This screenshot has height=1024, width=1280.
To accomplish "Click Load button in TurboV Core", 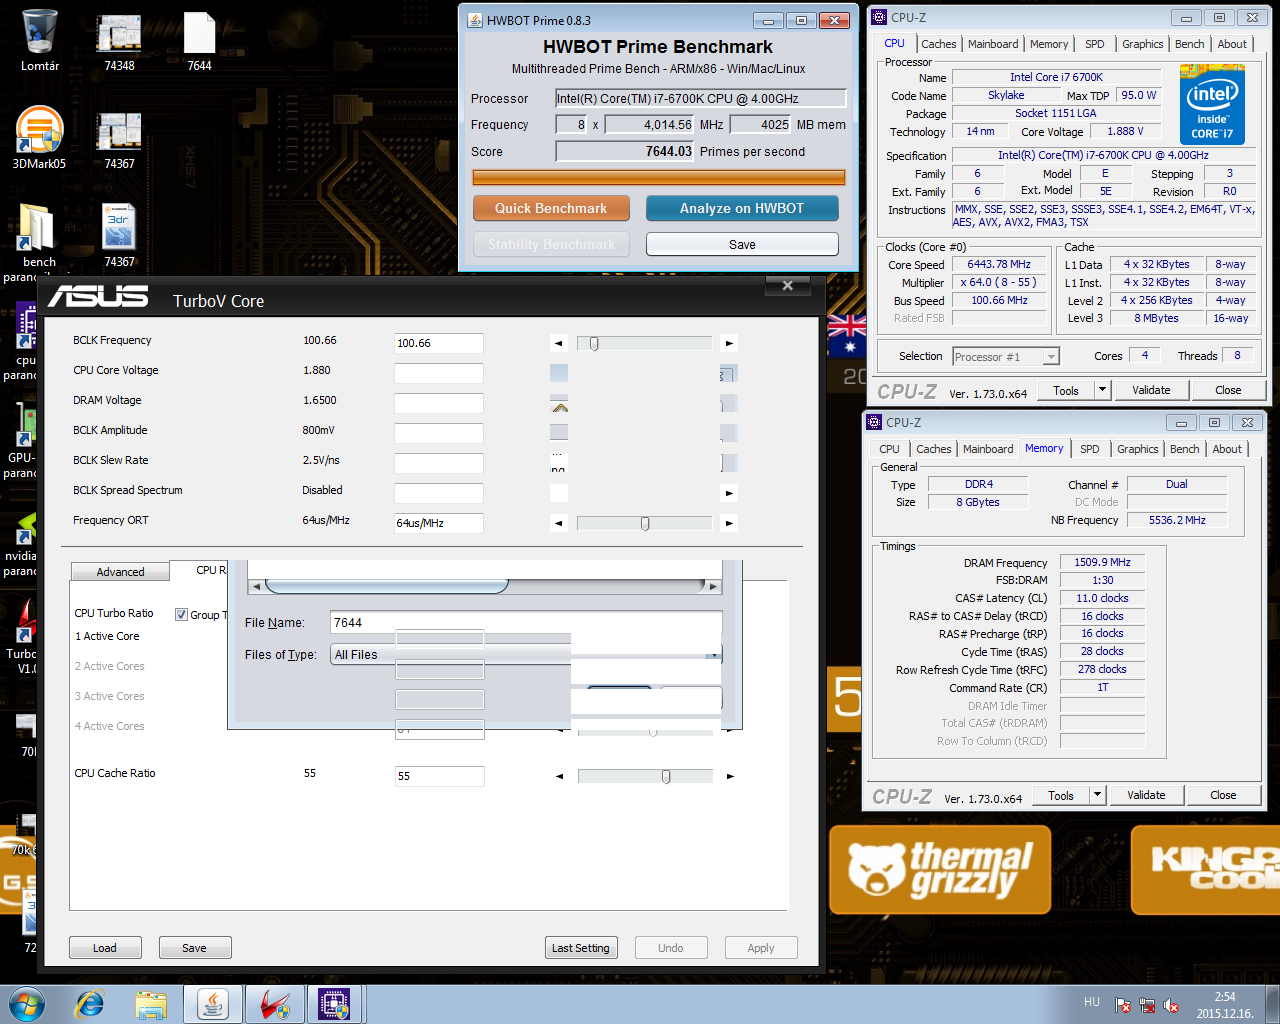I will pos(105,948).
